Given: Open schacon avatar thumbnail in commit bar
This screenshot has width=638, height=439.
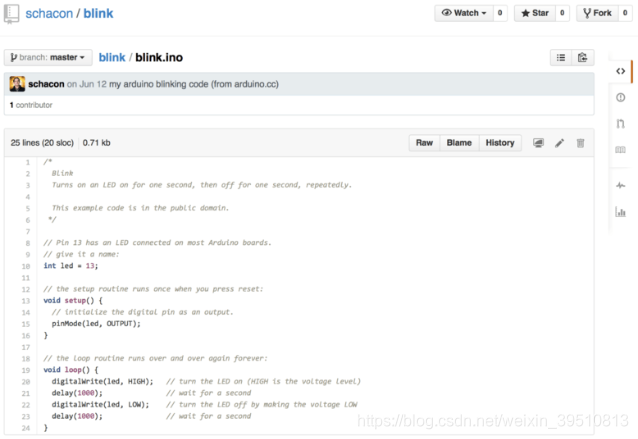Looking at the screenshot, I should click(17, 84).
